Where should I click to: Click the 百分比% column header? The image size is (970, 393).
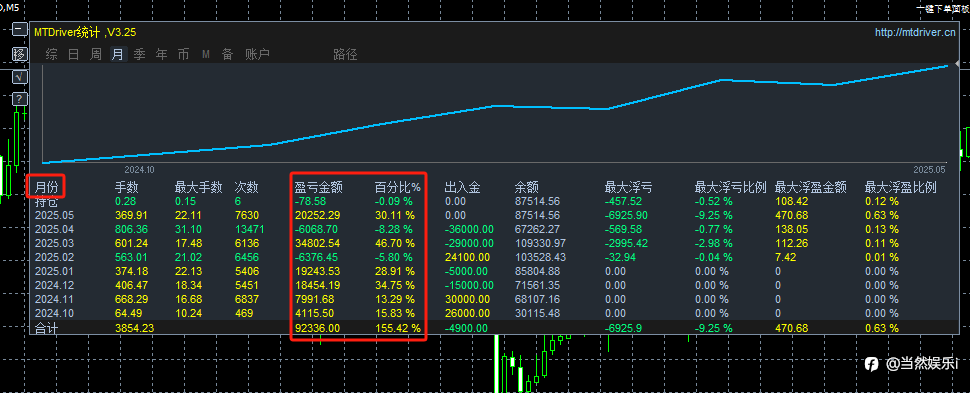(x=398, y=187)
